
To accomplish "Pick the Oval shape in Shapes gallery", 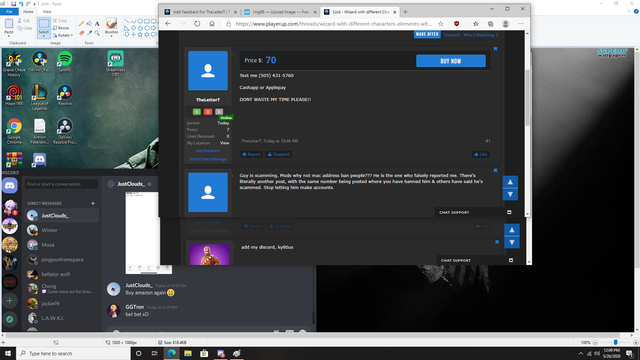I will pos(140,21).
